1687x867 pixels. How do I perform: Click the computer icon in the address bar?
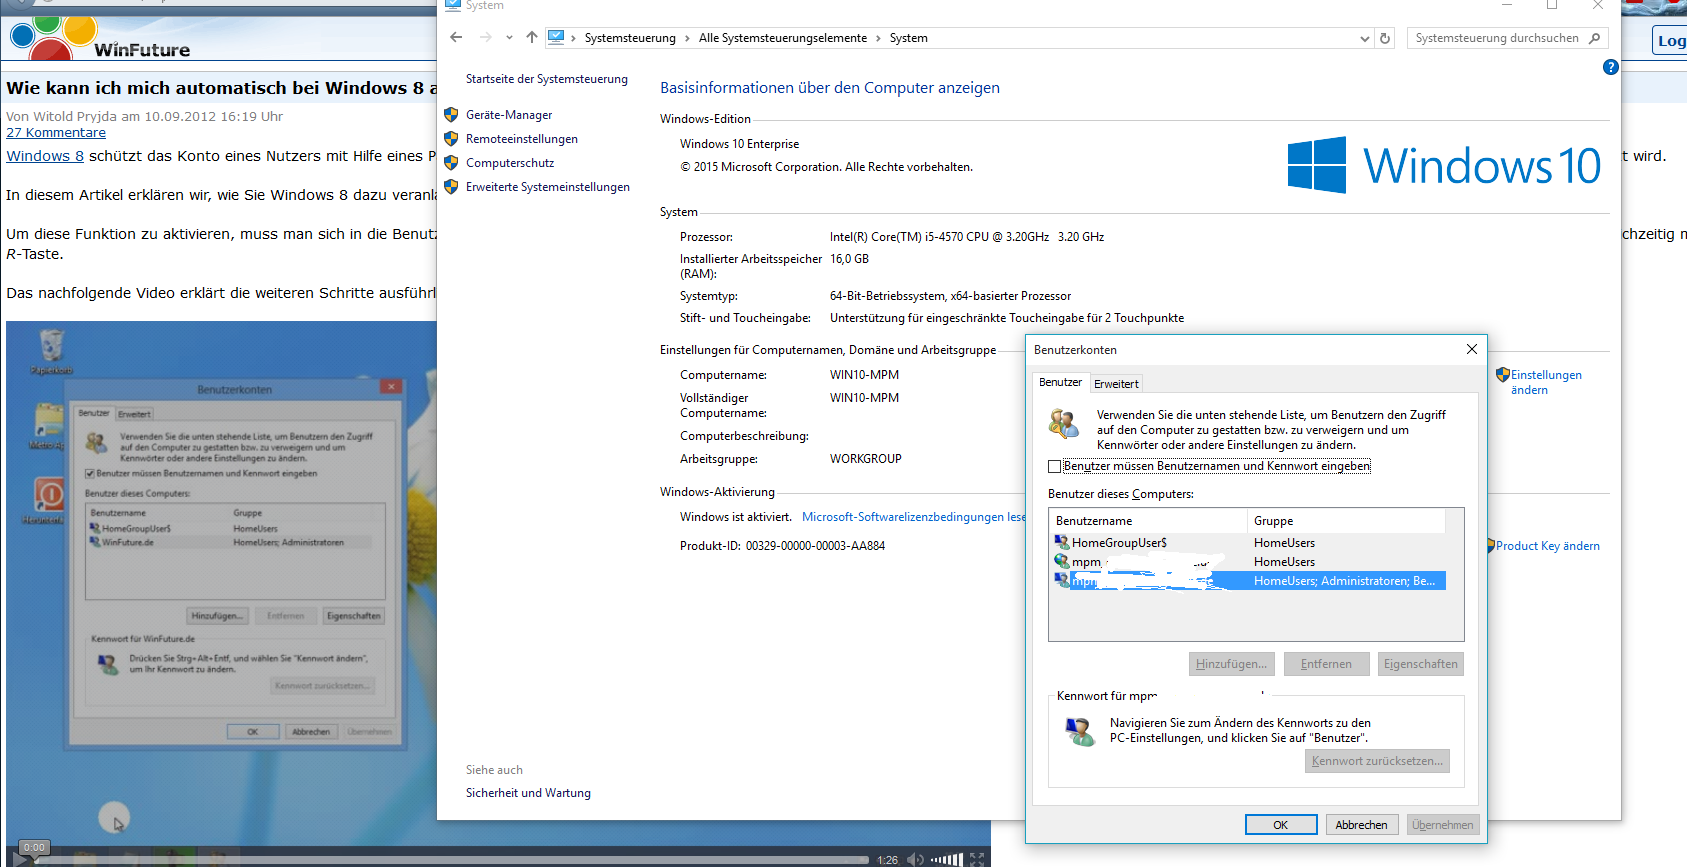click(556, 38)
